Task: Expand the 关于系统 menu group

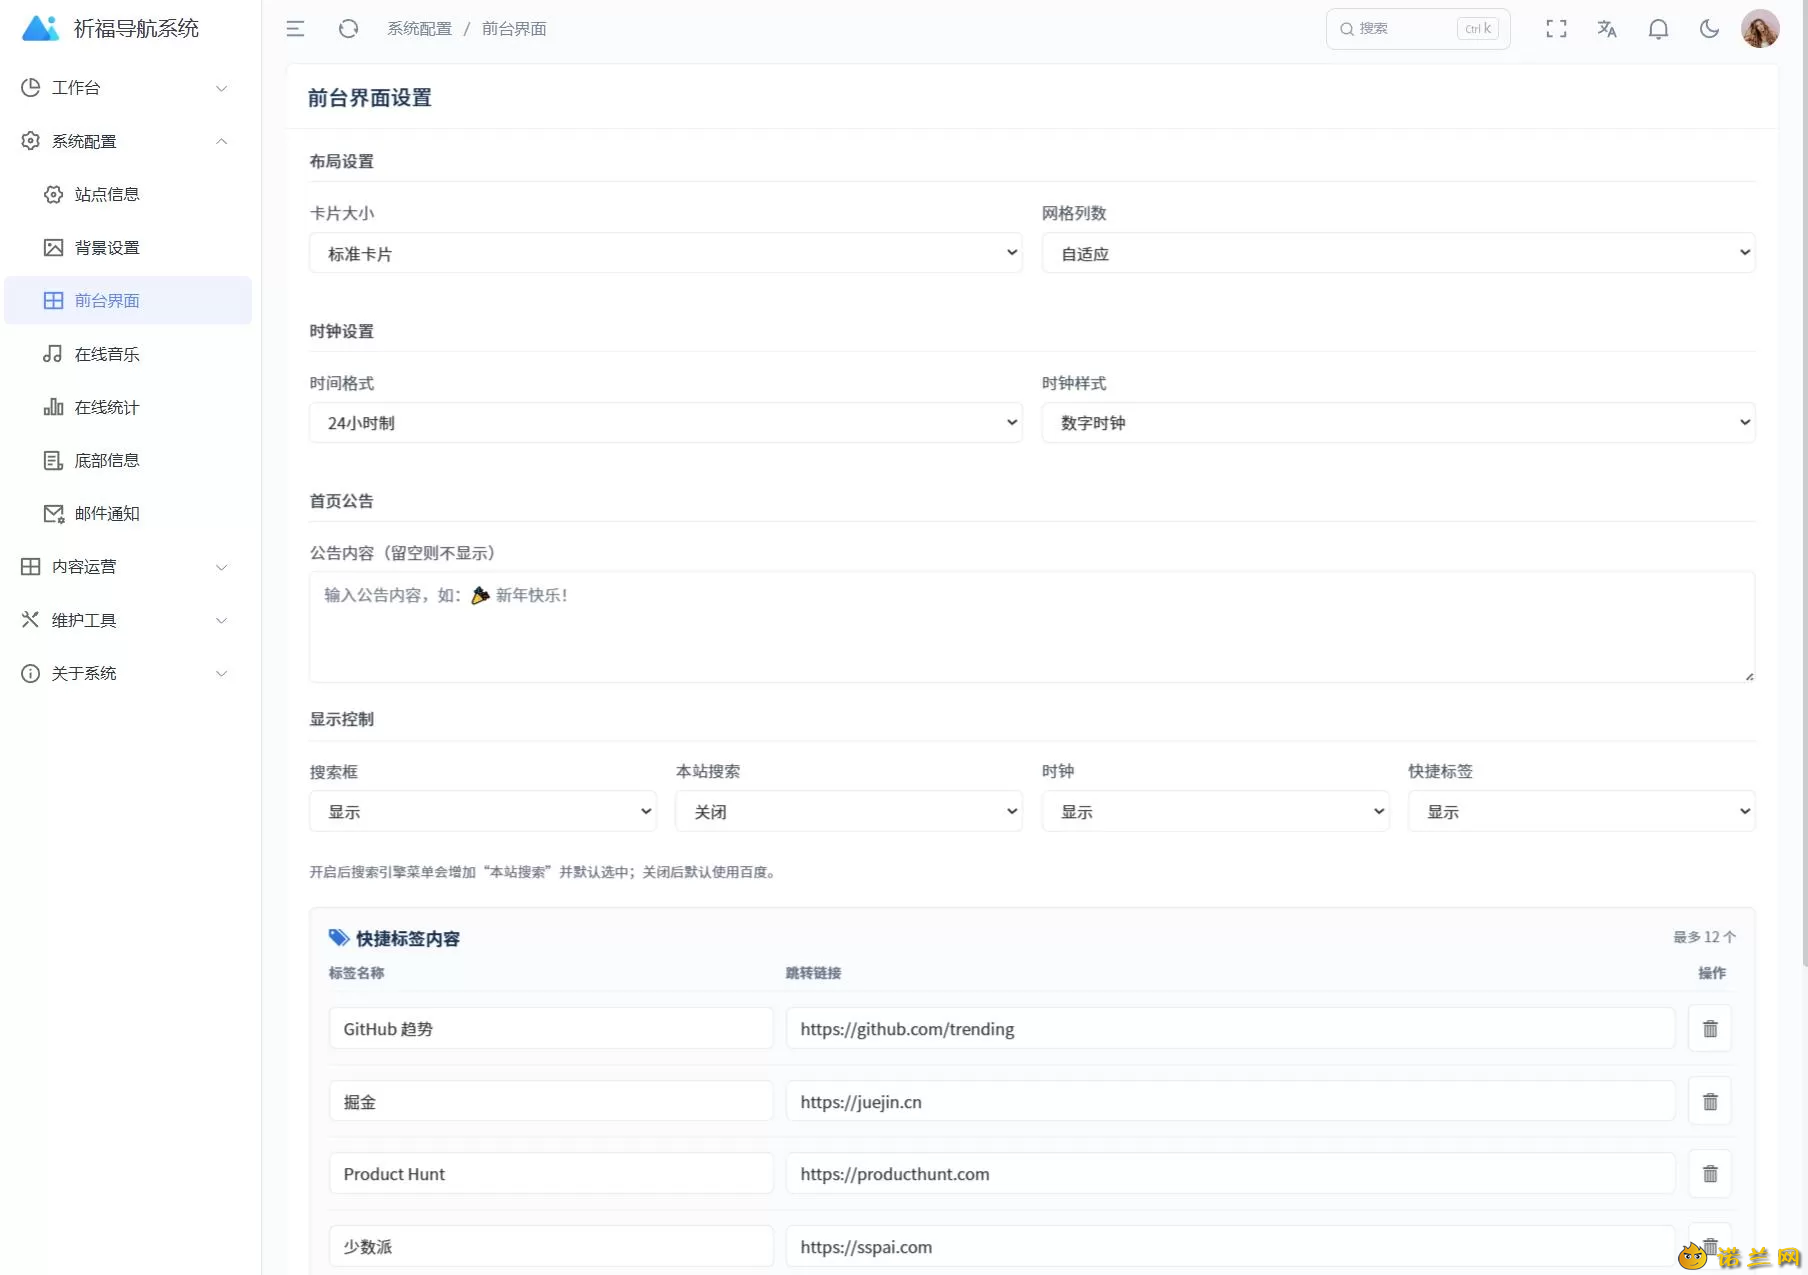Action: coord(128,673)
